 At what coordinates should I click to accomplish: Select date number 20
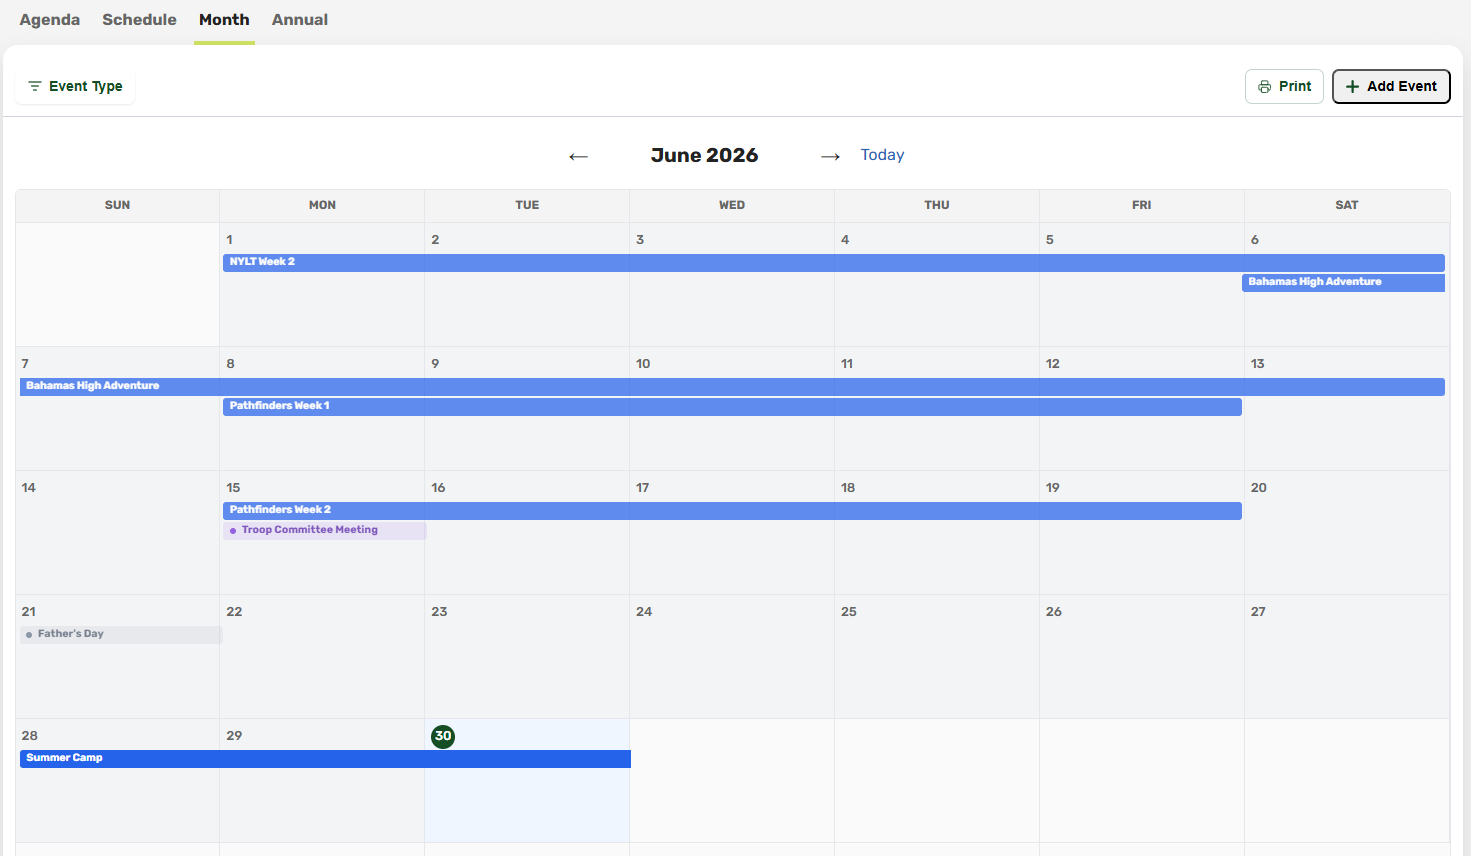(1258, 488)
